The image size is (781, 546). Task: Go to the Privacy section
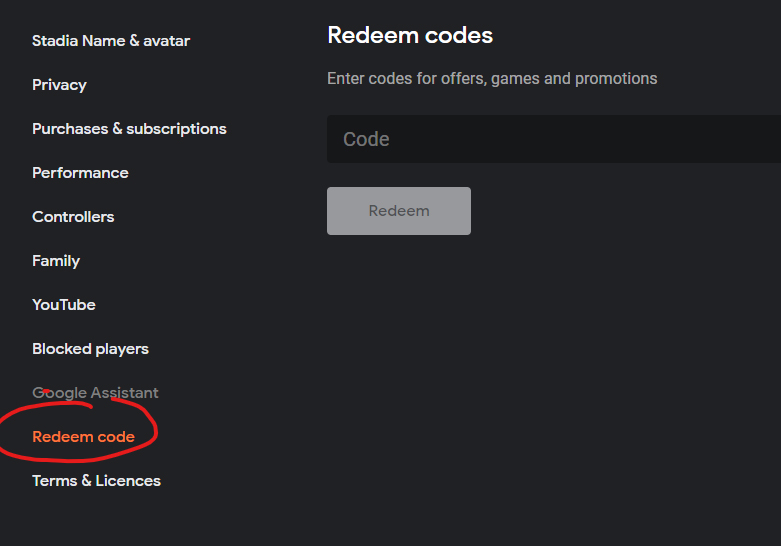[x=59, y=85]
